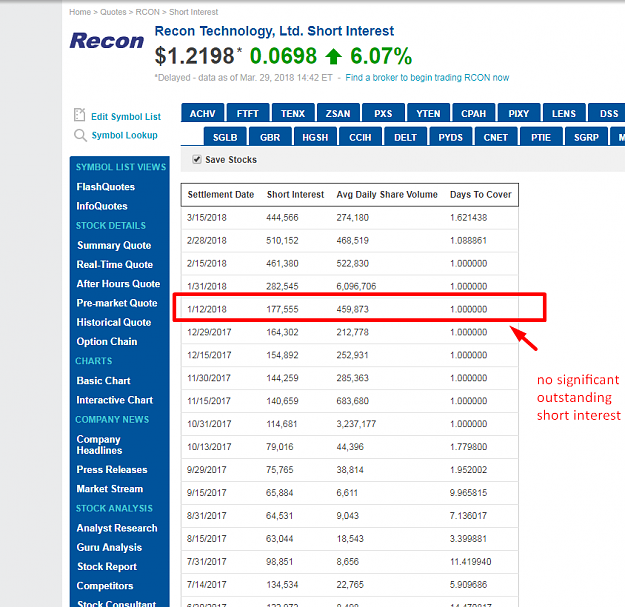
Task: Select the DELT symbol tab
Action: pyautogui.click(x=405, y=137)
